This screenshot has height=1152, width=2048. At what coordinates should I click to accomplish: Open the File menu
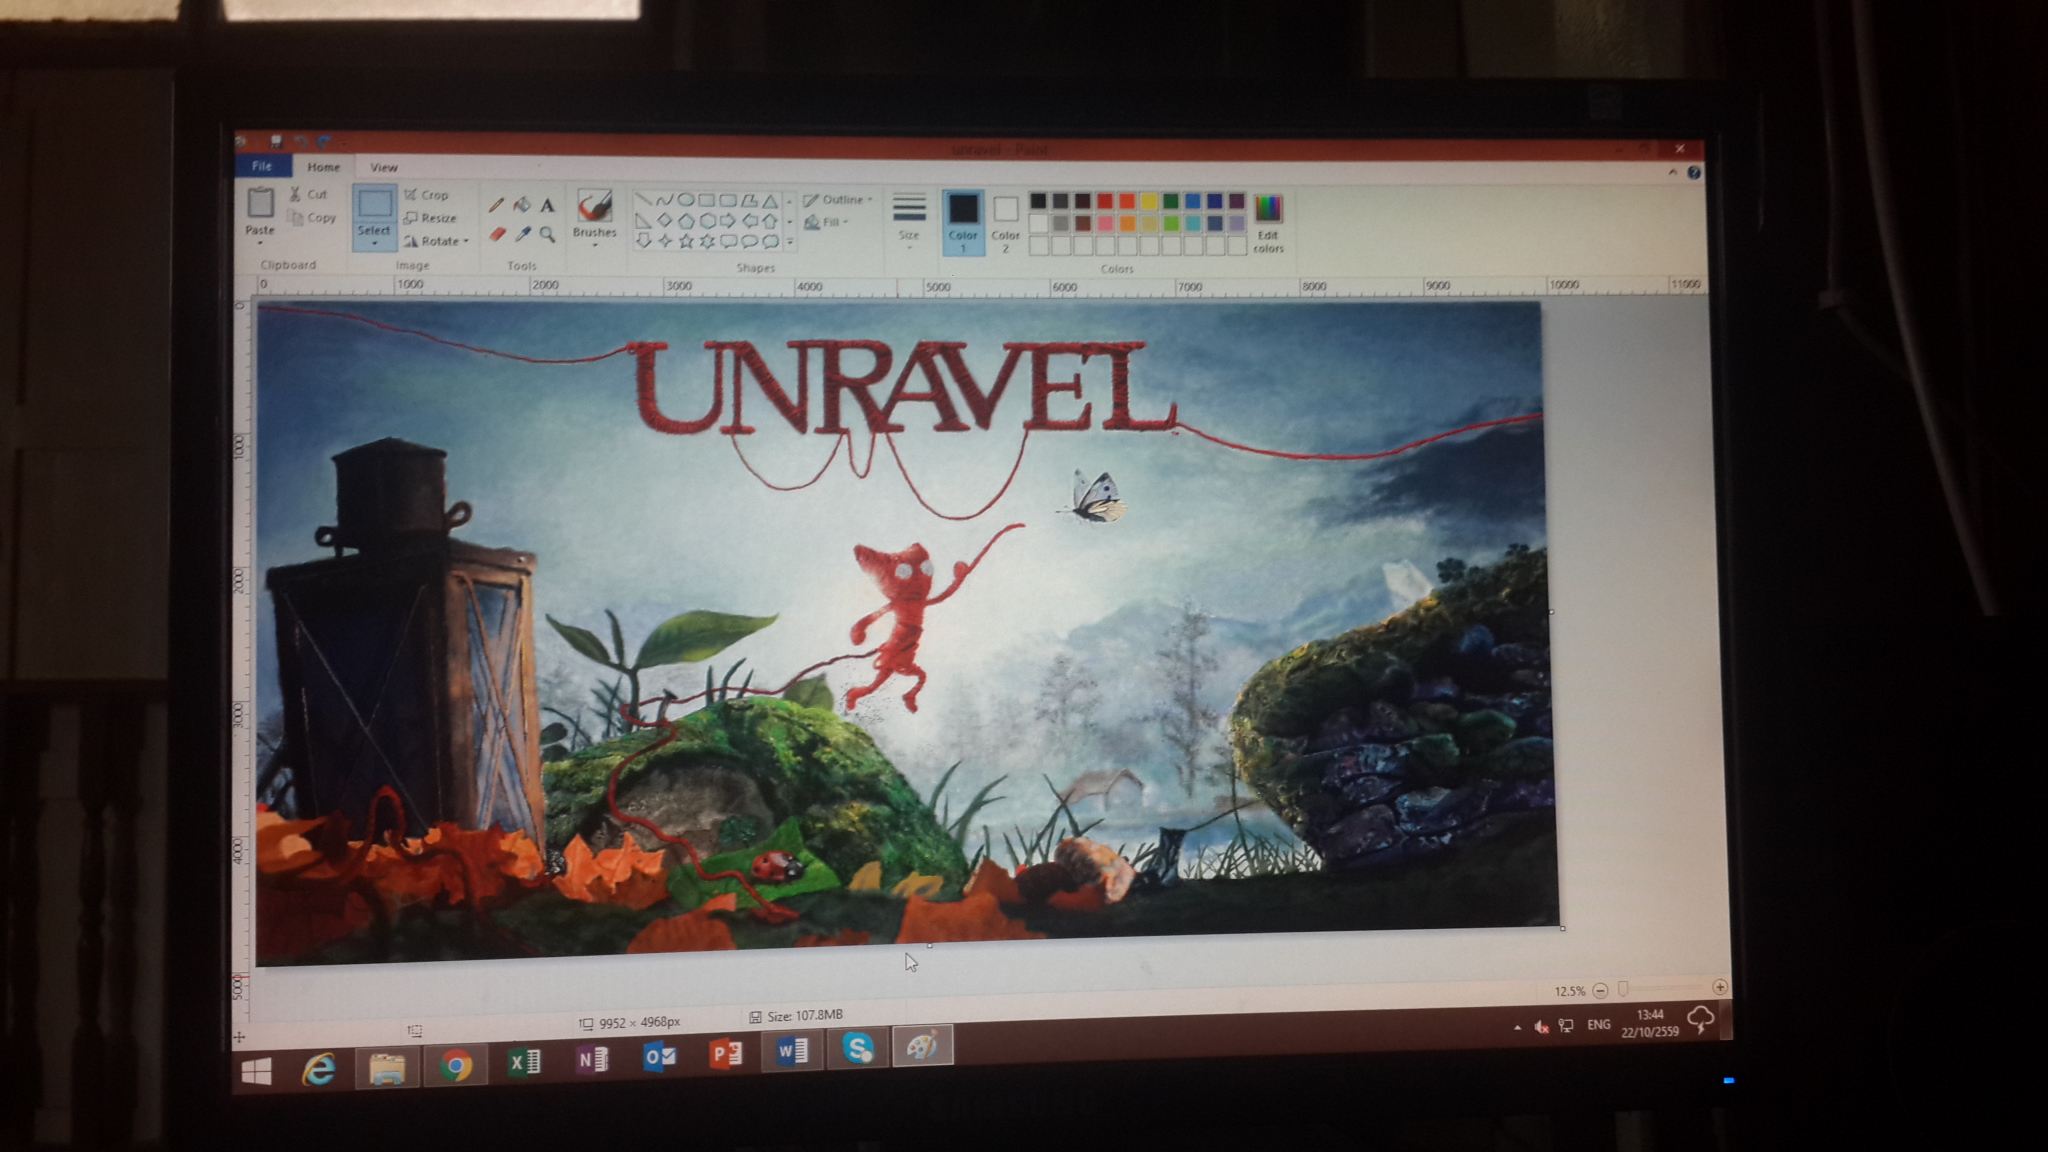(x=262, y=166)
